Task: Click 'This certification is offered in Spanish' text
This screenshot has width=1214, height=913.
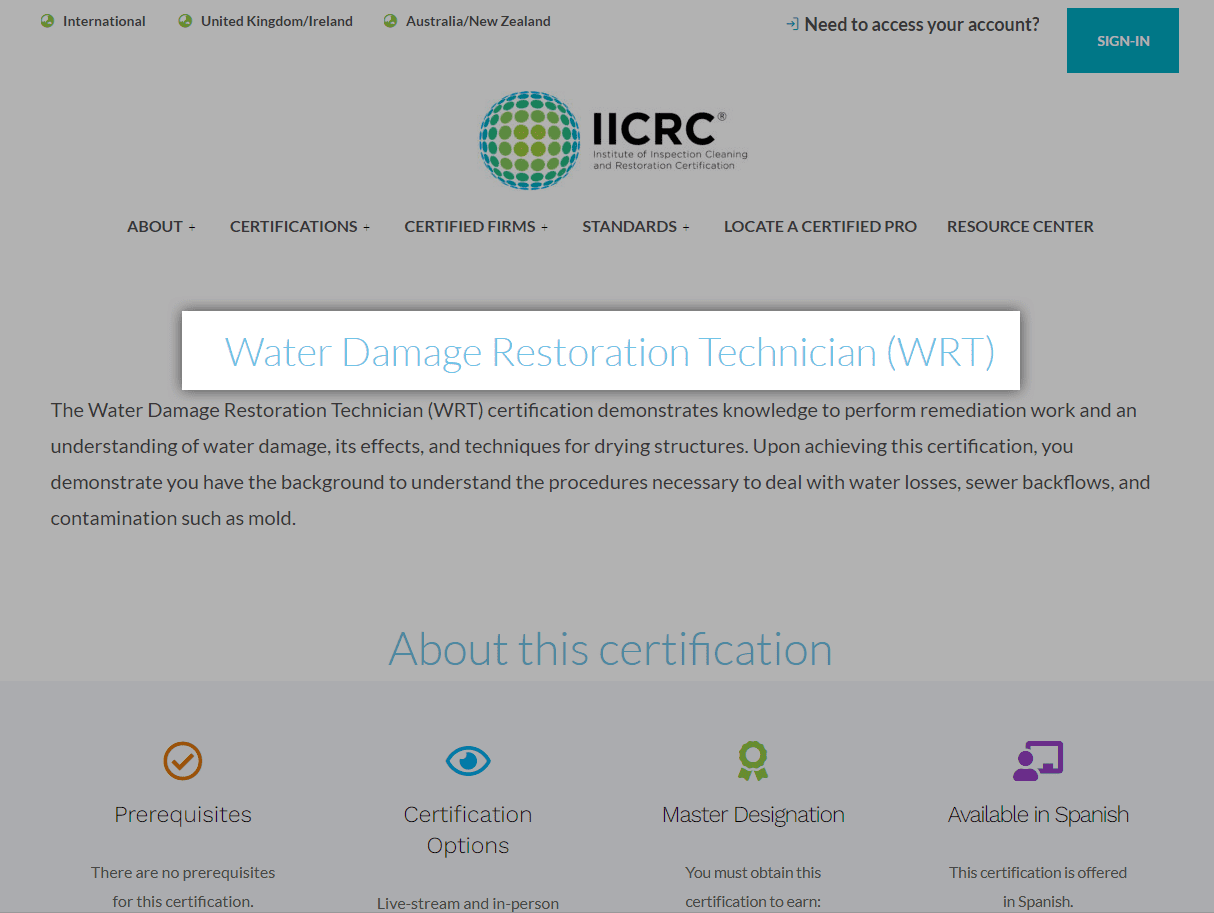Action: [1038, 887]
